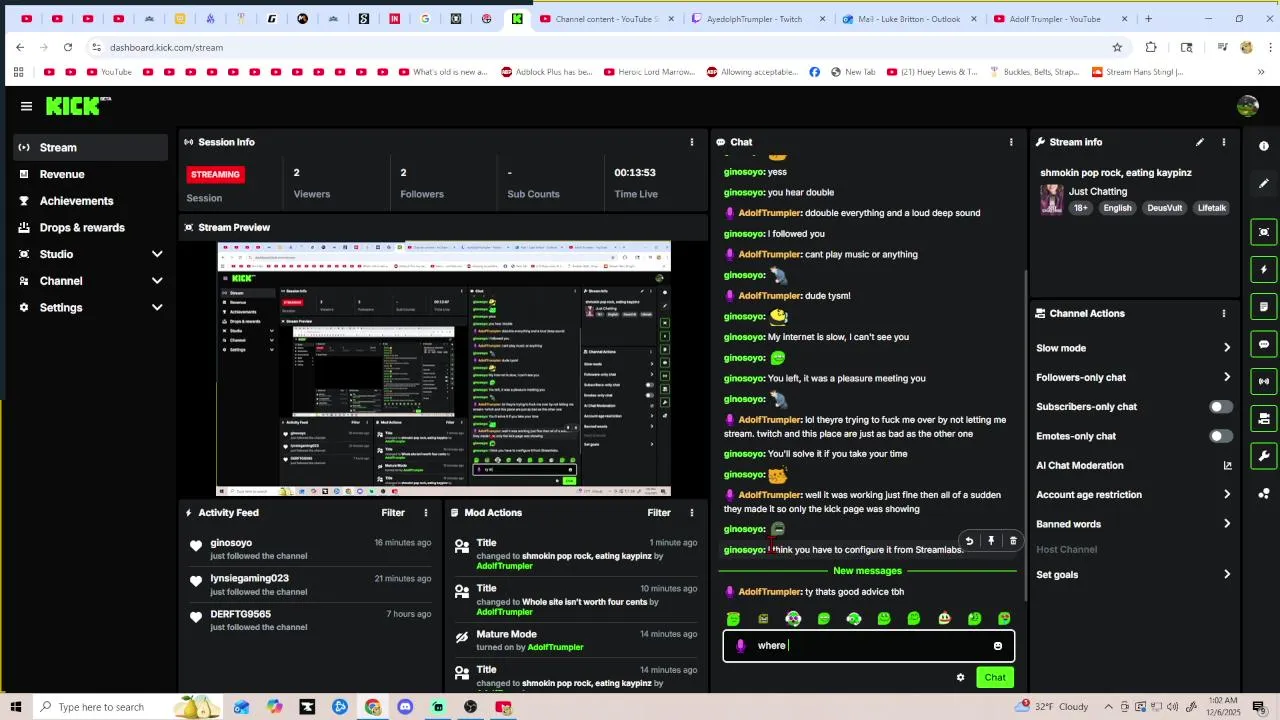Toggle Emotes-only chat switch
Screen dimensions: 1280x720
[1221, 436]
